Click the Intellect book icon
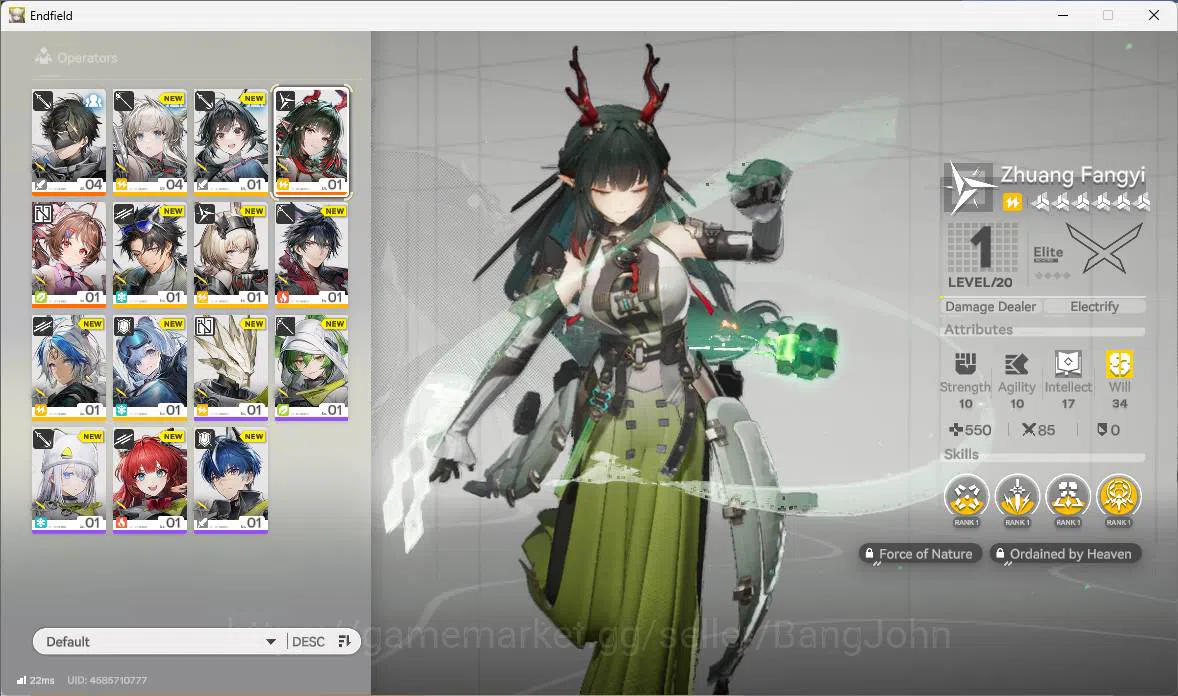The image size is (1178, 696). (1068, 364)
